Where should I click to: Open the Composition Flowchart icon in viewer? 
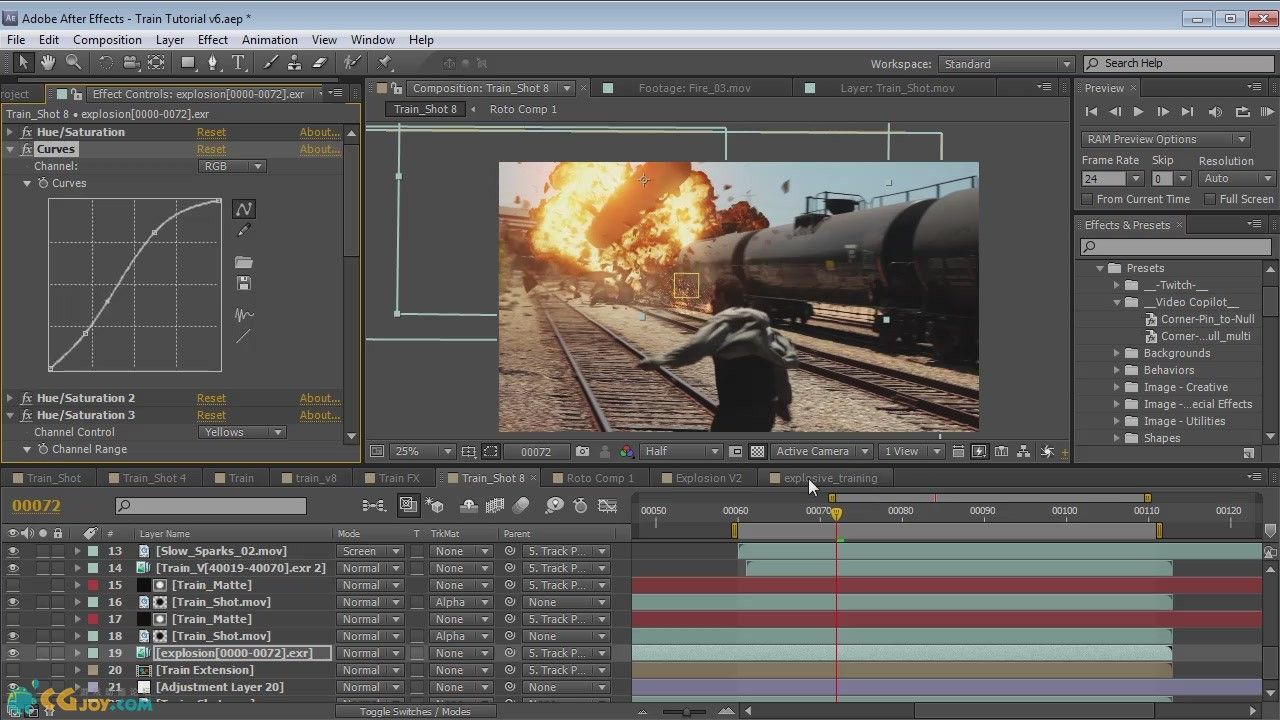tap(1024, 452)
